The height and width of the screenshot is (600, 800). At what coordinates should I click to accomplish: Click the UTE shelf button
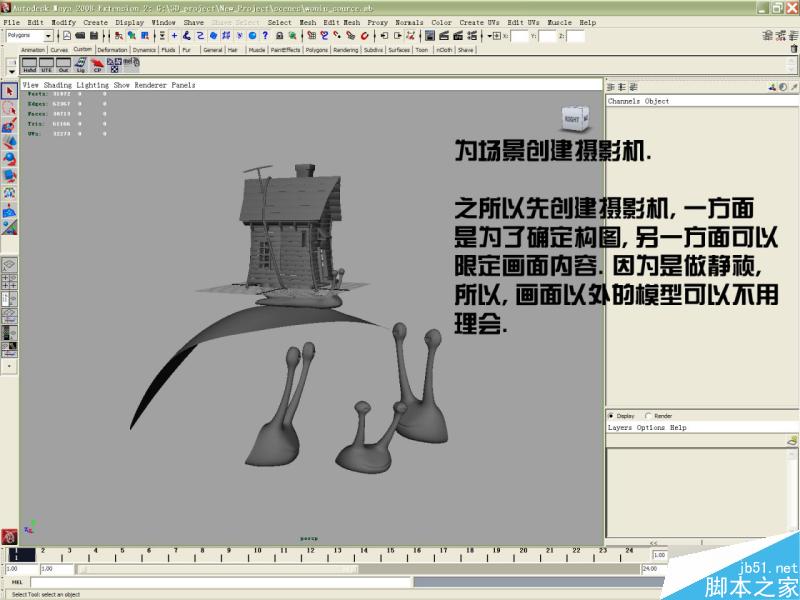(x=46, y=65)
